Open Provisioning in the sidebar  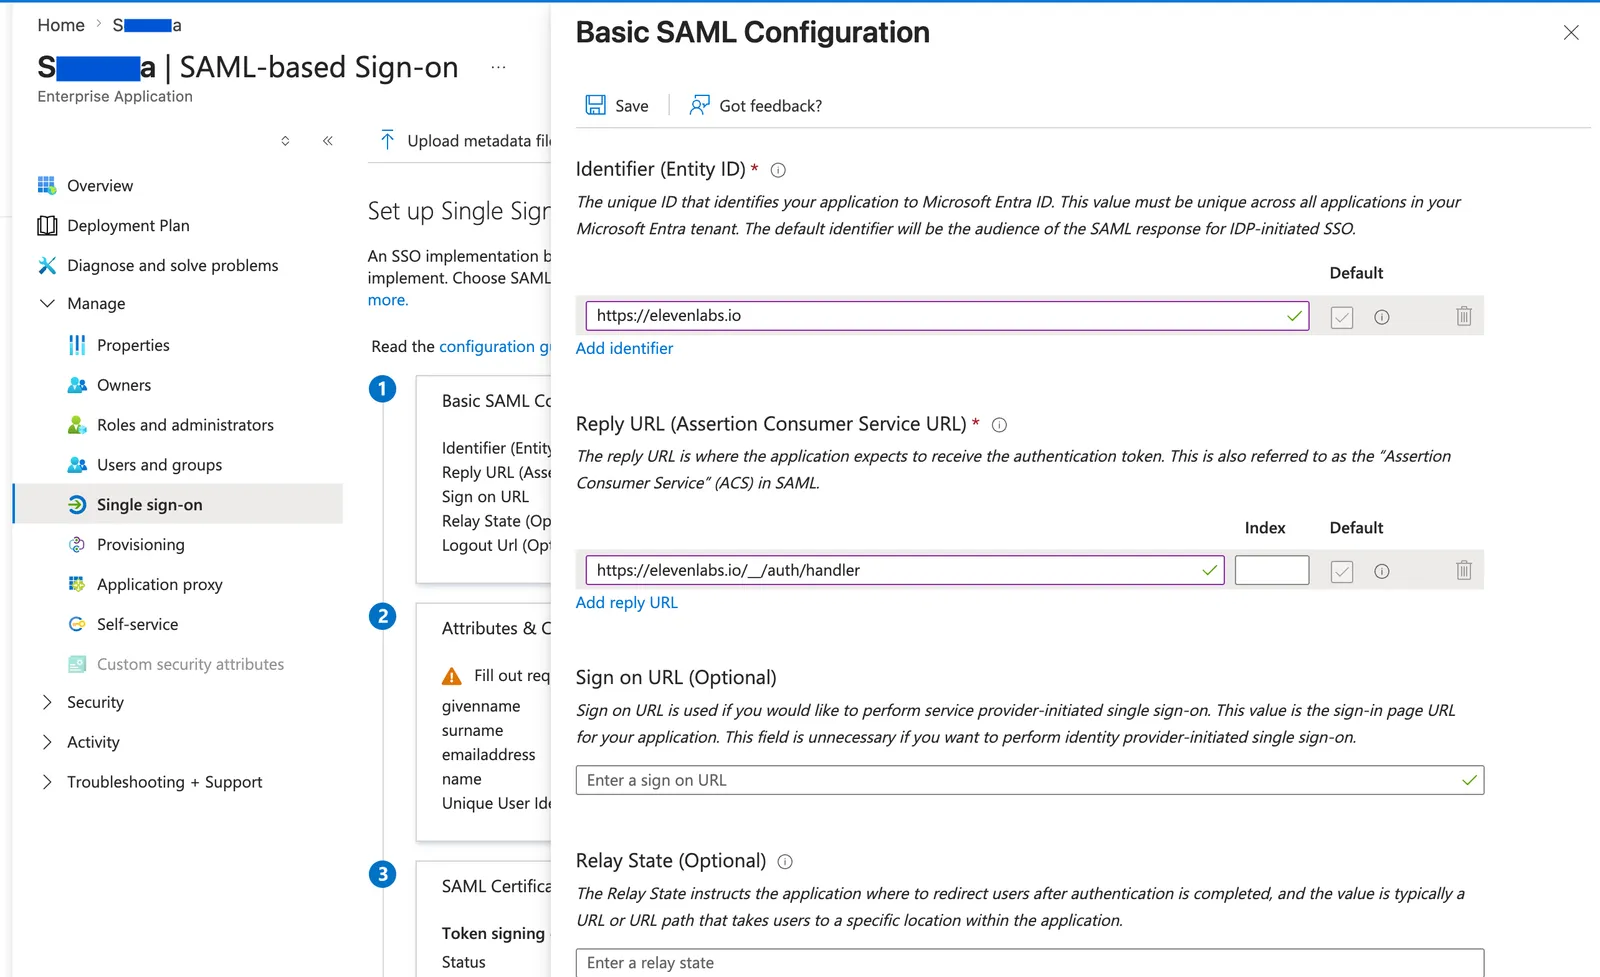pos(140,545)
